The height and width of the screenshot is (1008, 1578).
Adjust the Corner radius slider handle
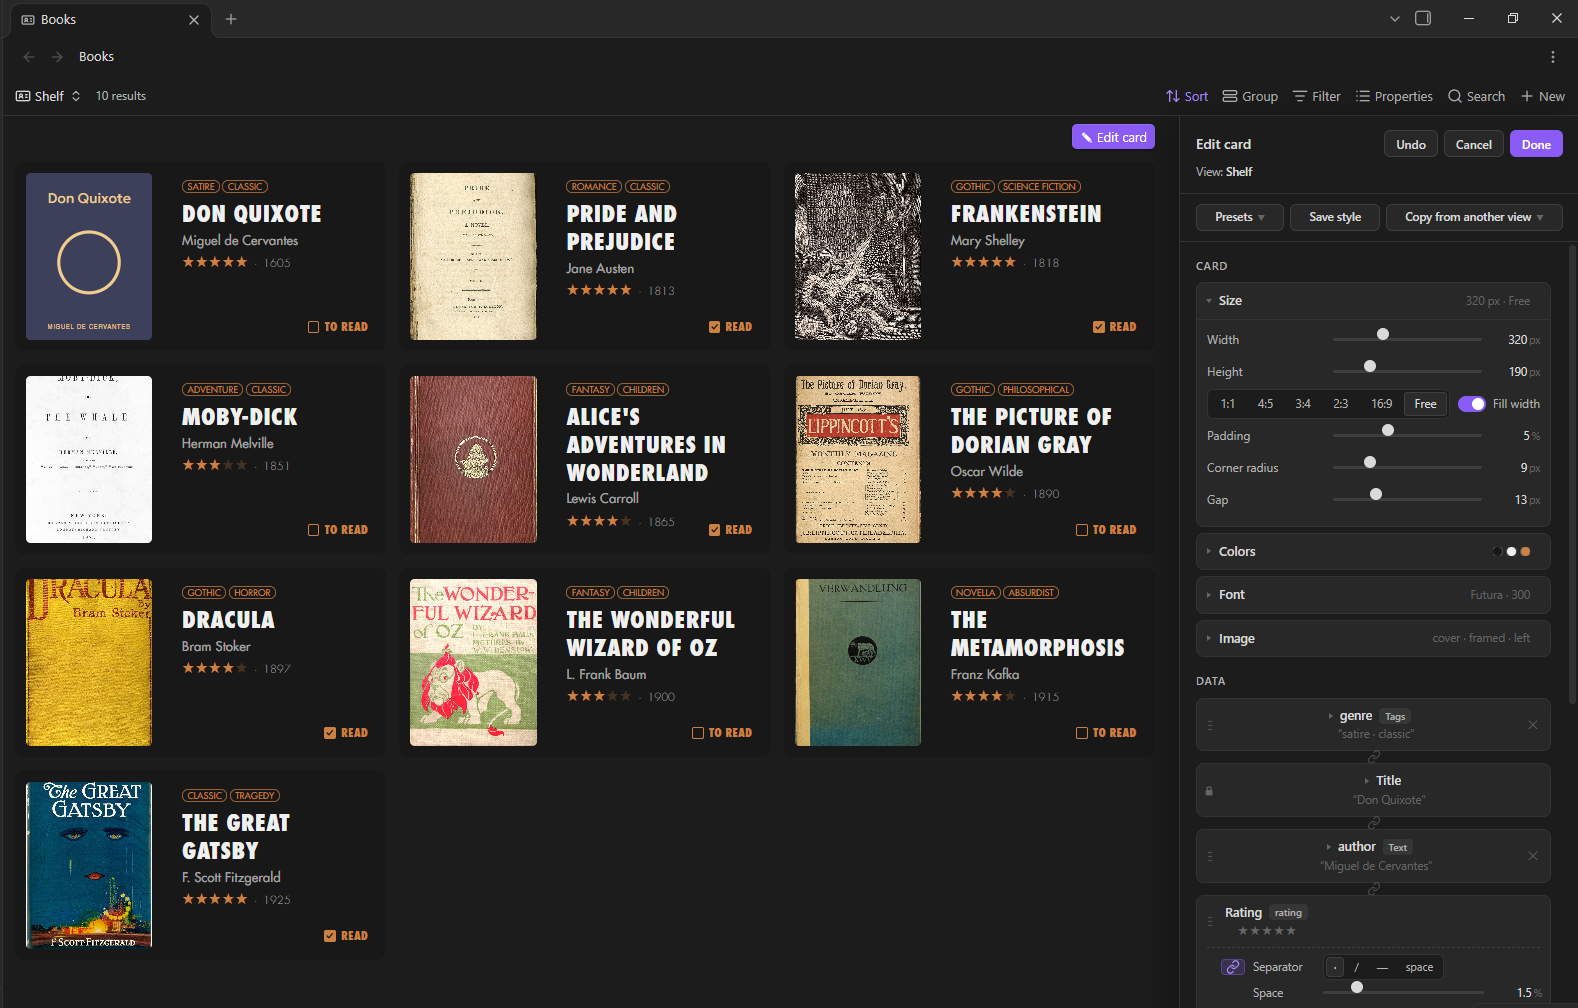[1370, 462]
